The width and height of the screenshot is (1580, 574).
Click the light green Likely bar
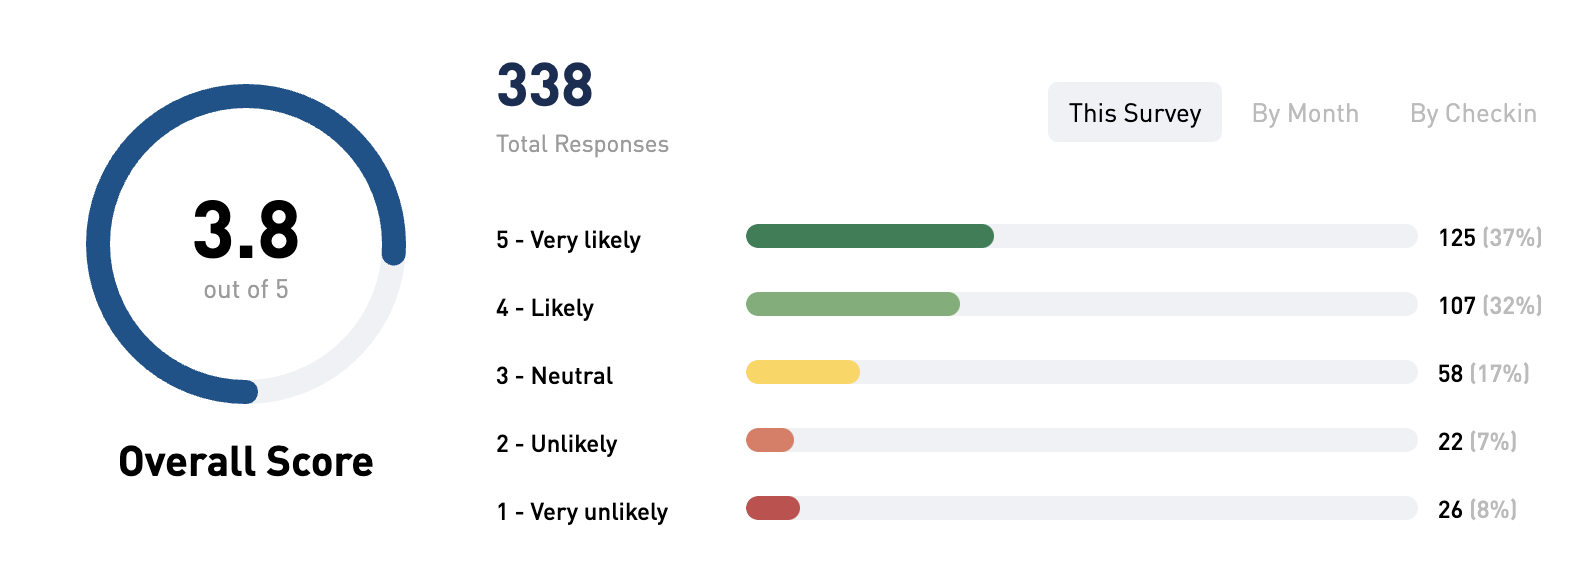853,304
